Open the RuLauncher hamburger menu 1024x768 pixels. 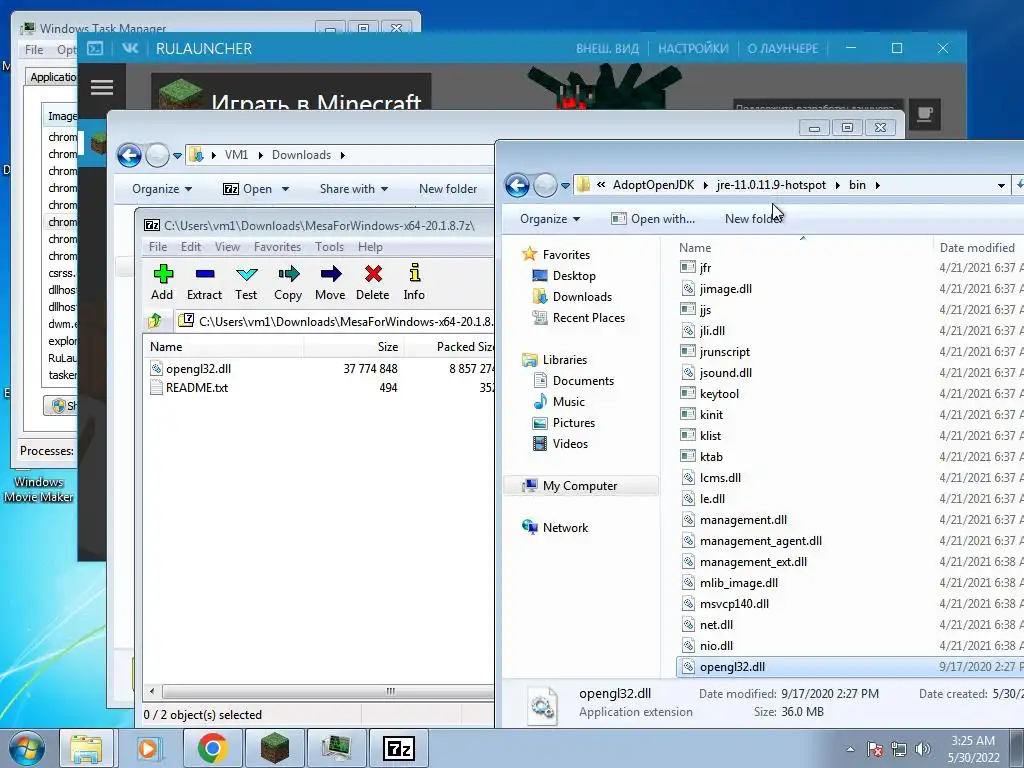pyautogui.click(x=102, y=88)
